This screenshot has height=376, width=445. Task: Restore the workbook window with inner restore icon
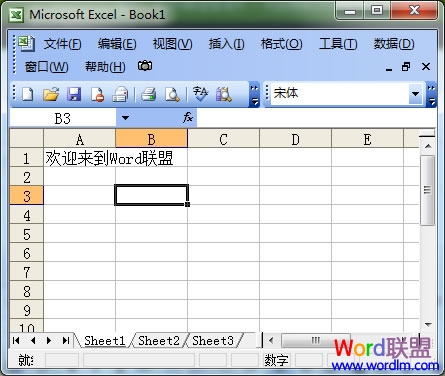(x=406, y=67)
